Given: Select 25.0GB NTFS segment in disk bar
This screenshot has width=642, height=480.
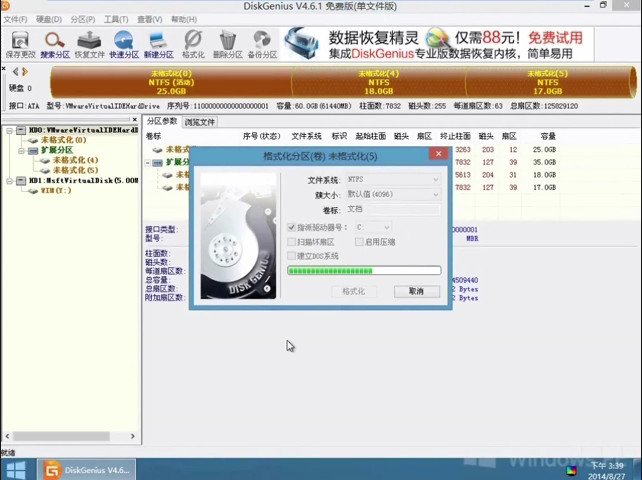Looking at the screenshot, I should tap(171, 82).
